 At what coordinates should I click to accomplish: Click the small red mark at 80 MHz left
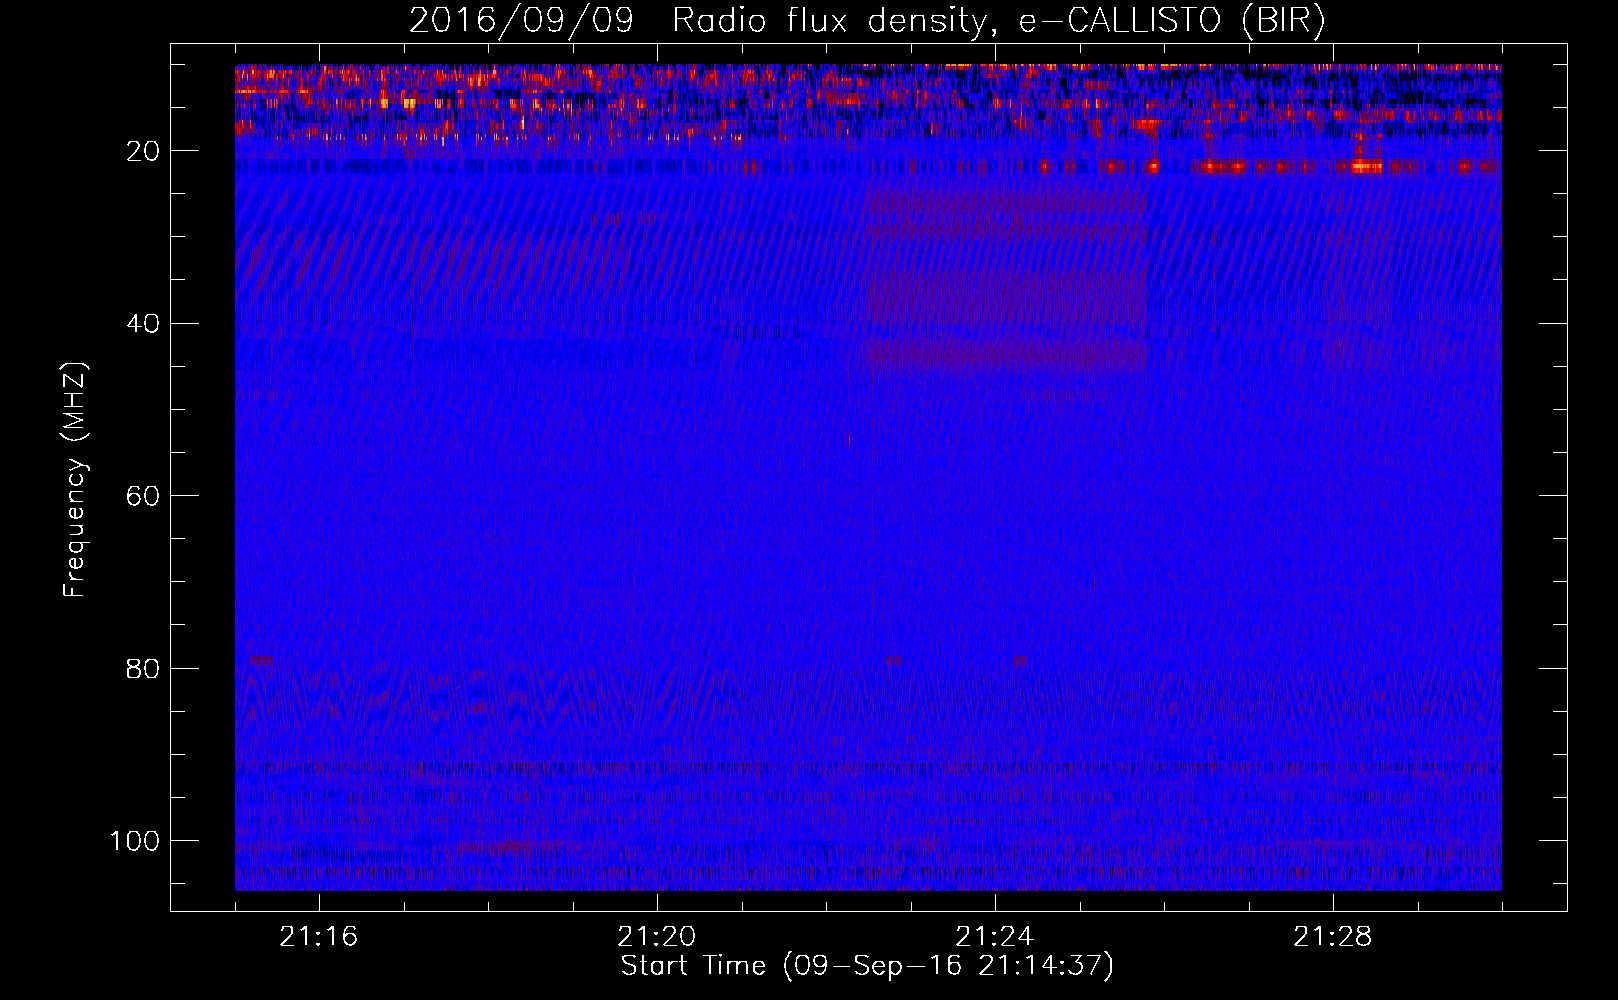pyautogui.click(x=261, y=660)
